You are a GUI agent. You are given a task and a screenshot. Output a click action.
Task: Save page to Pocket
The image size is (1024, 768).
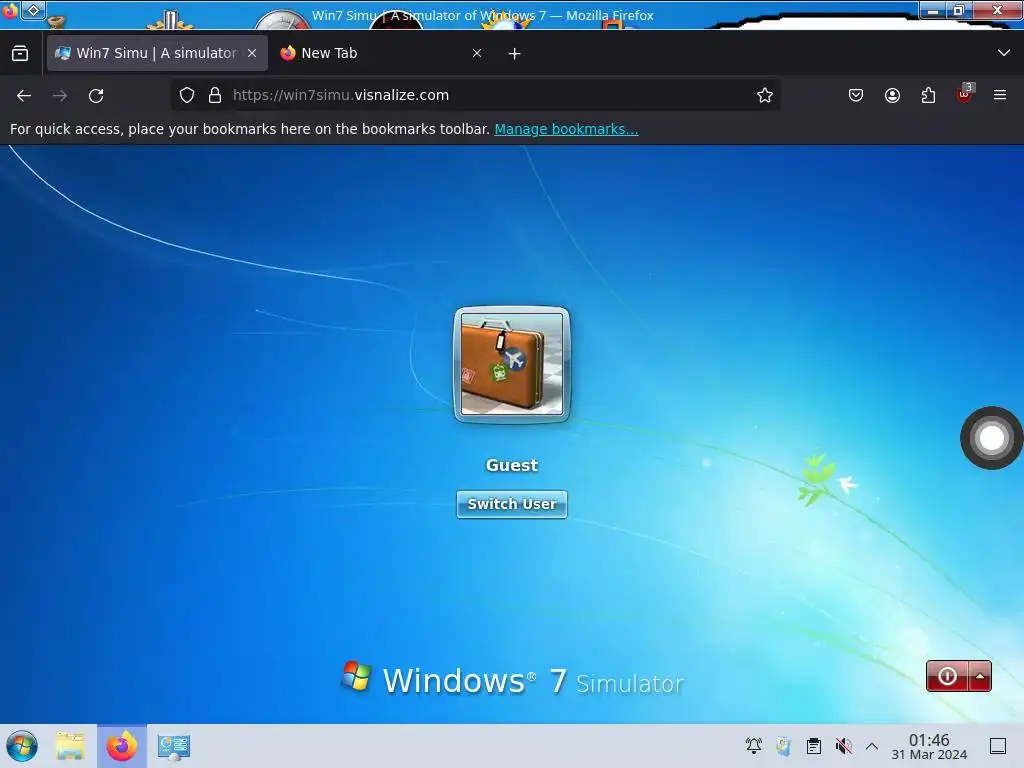click(856, 95)
